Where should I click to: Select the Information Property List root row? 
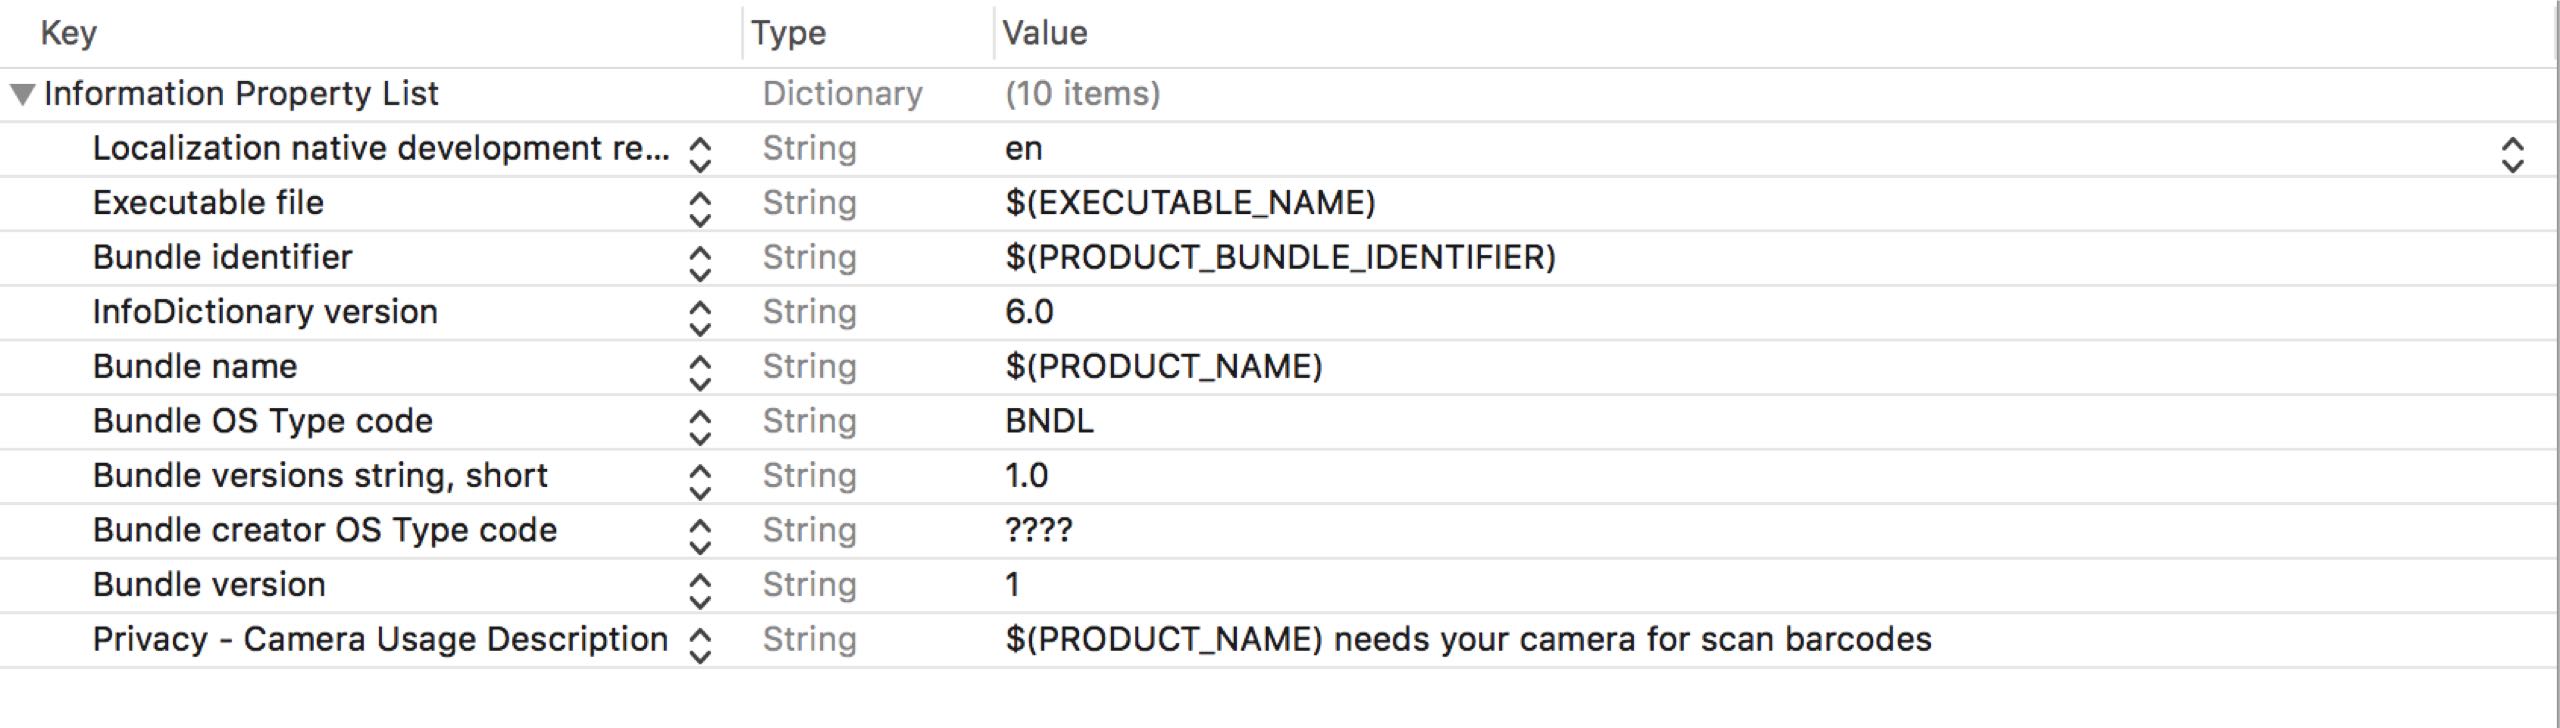tap(241, 94)
